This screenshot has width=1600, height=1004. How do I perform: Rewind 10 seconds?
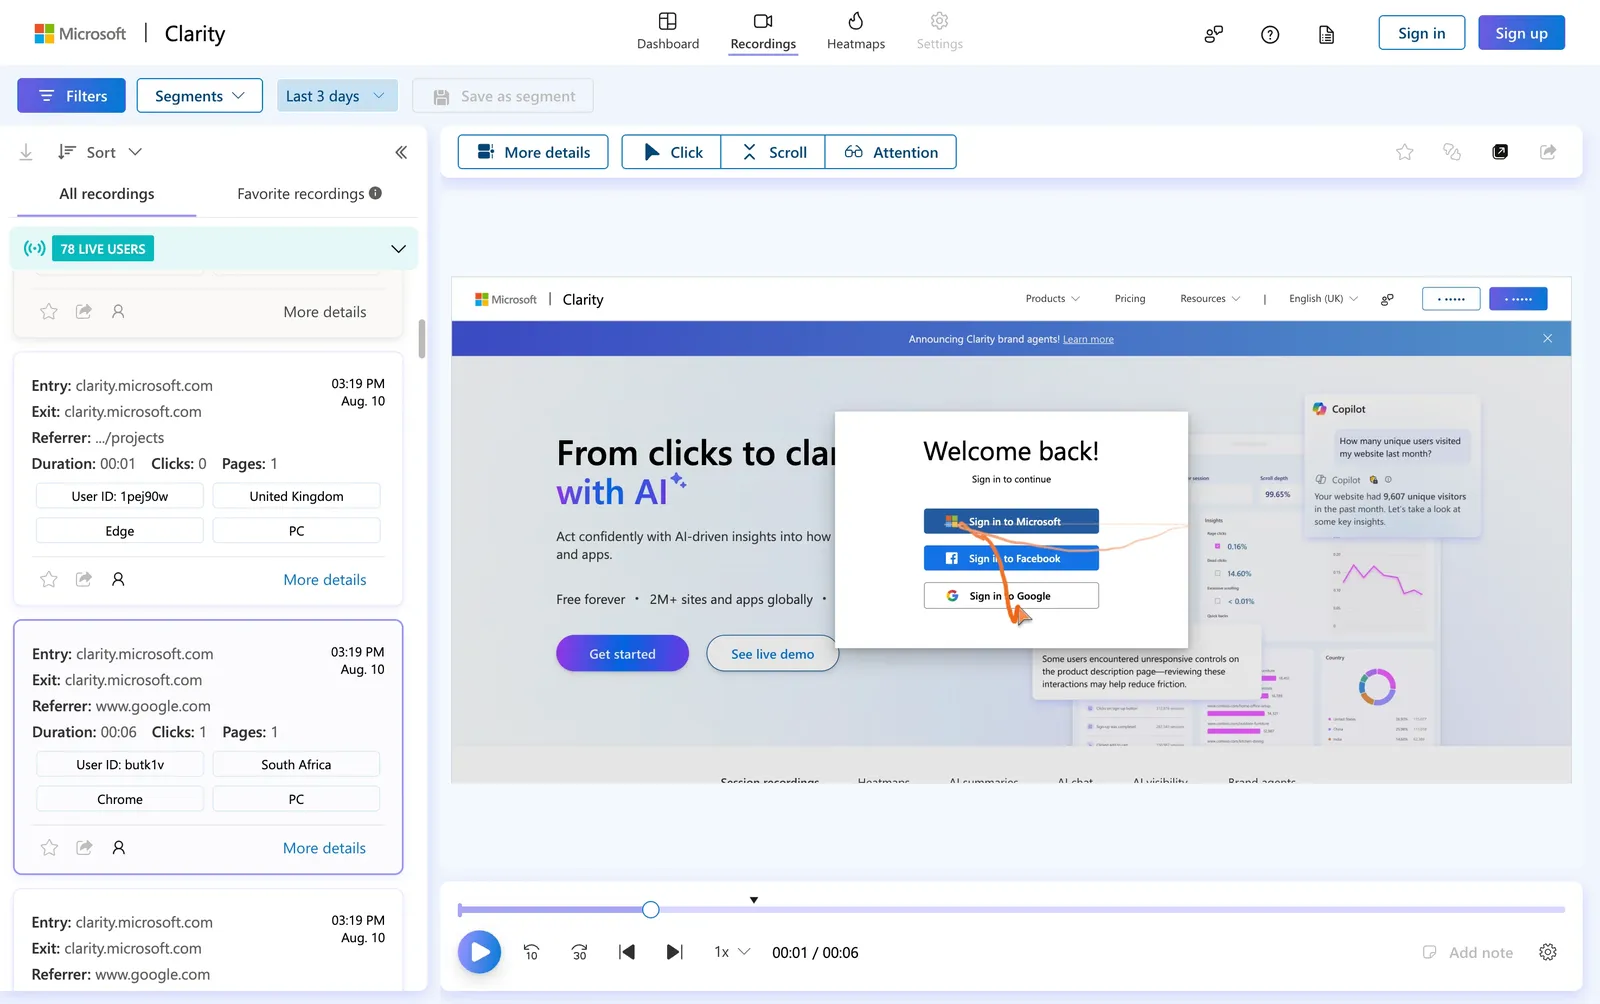[531, 952]
